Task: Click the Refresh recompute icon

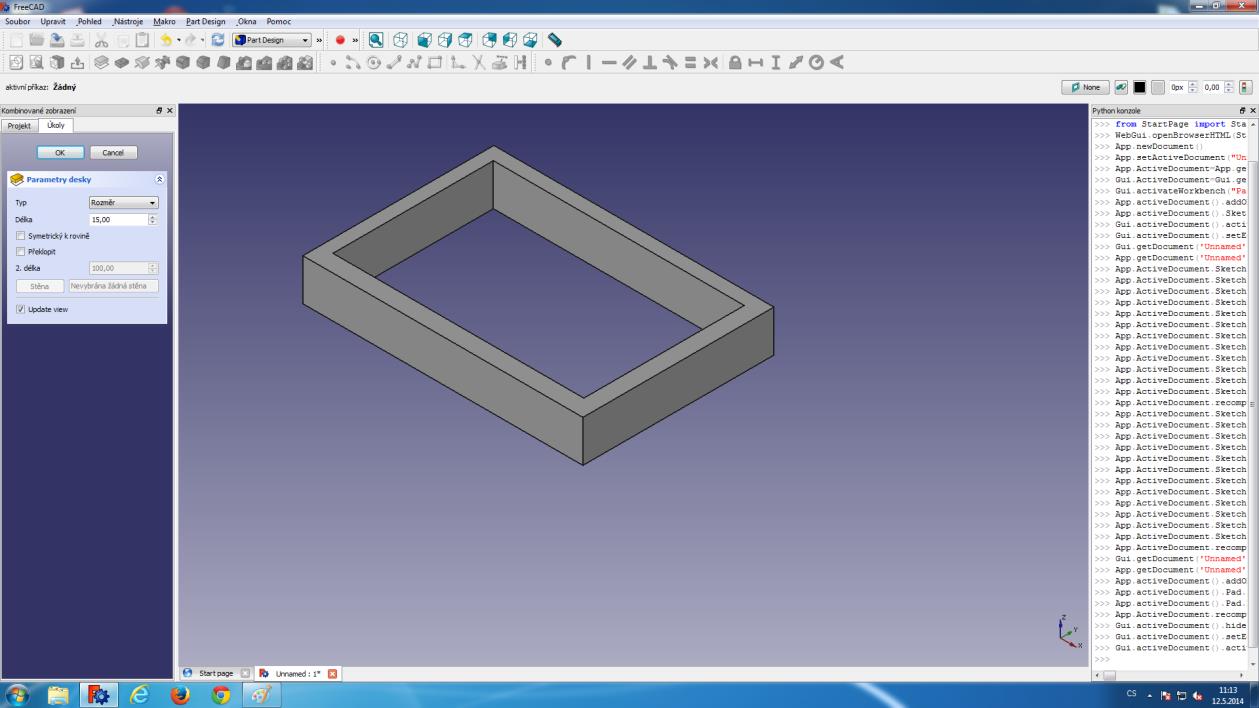Action: click(219, 40)
